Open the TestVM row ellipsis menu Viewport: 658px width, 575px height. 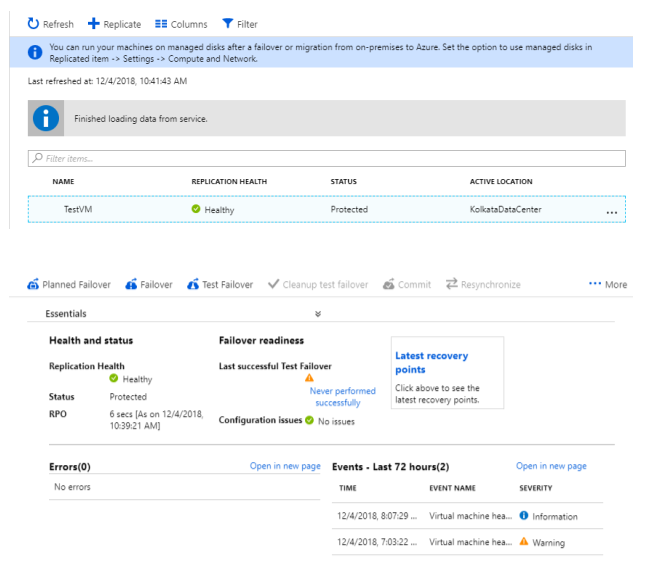[611, 212]
